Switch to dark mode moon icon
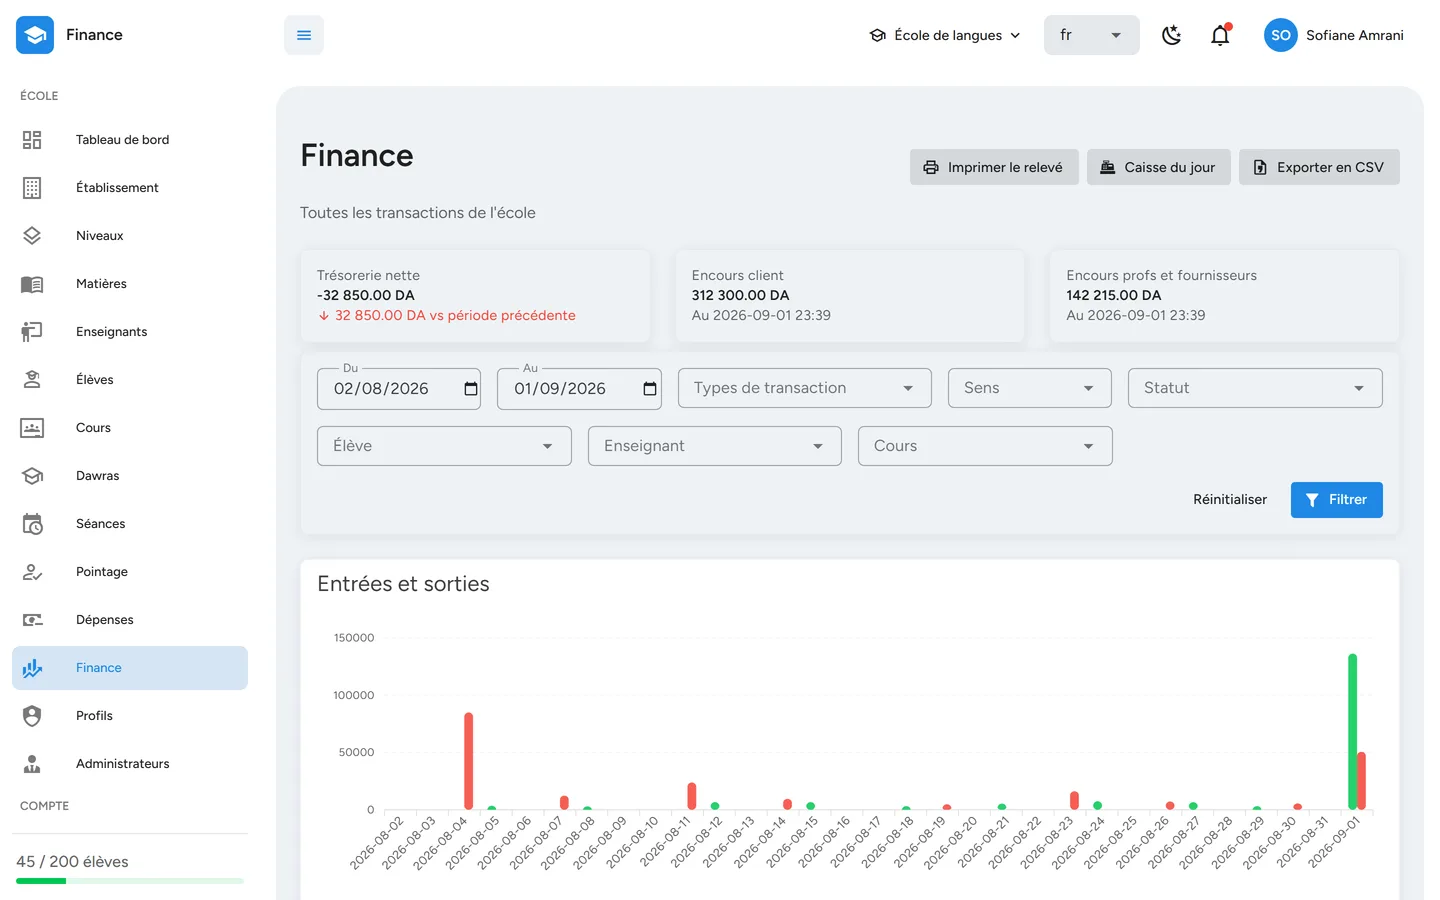The height and width of the screenshot is (900, 1440). tap(1172, 35)
